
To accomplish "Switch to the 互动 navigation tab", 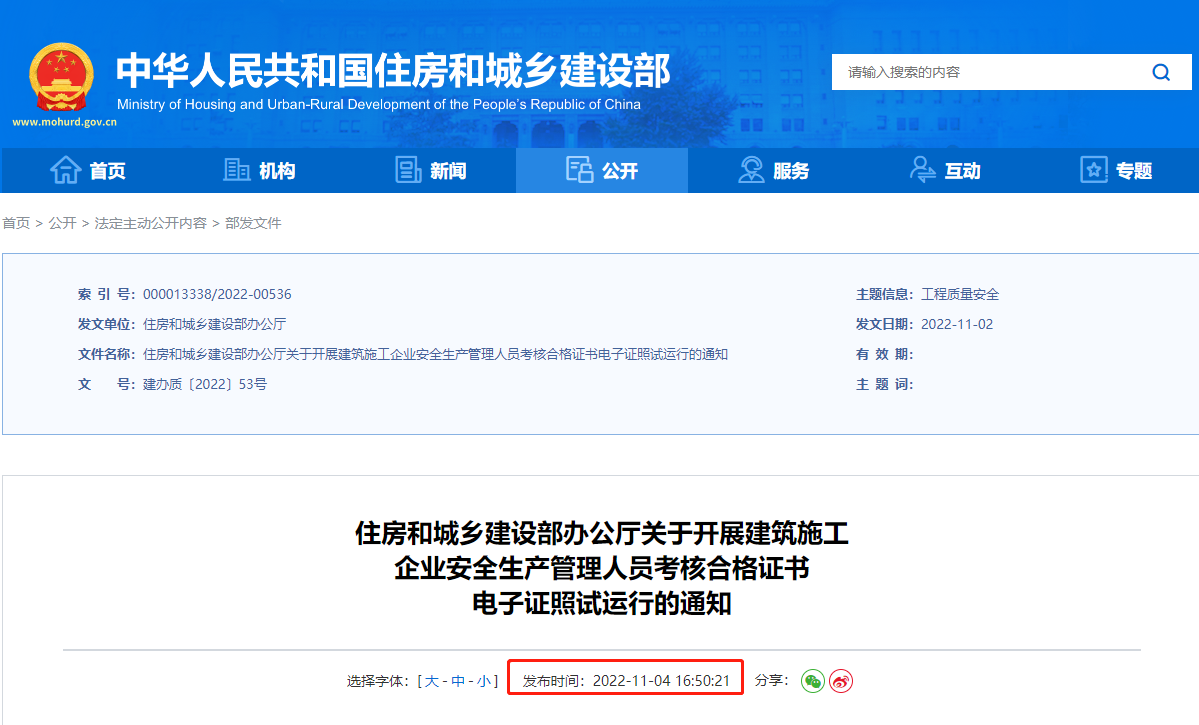I will 945,170.
